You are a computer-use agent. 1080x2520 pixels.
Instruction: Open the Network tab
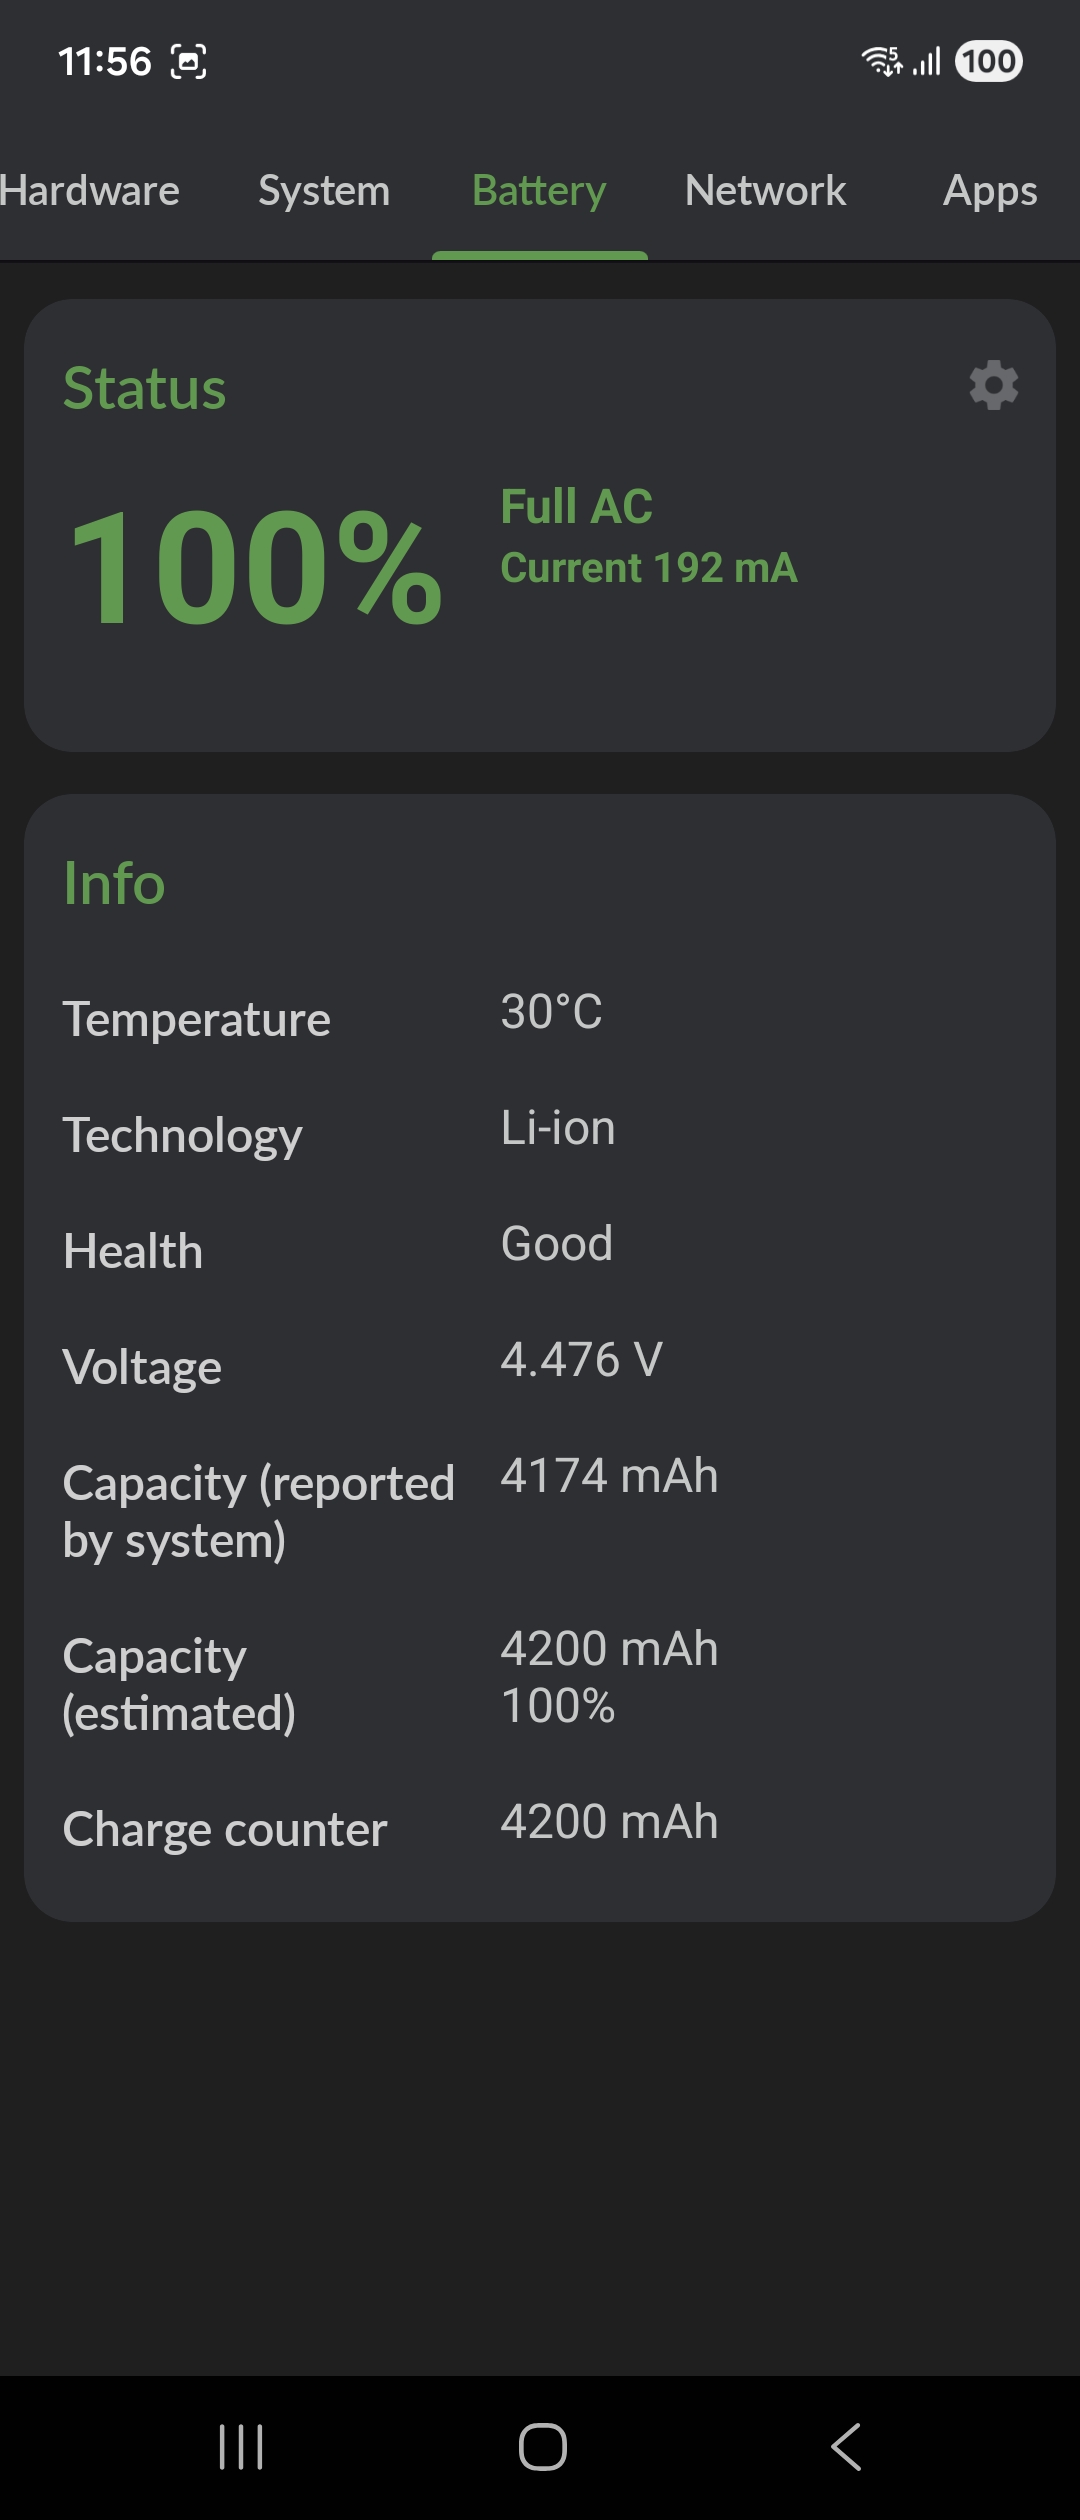(x=765, y=190)
